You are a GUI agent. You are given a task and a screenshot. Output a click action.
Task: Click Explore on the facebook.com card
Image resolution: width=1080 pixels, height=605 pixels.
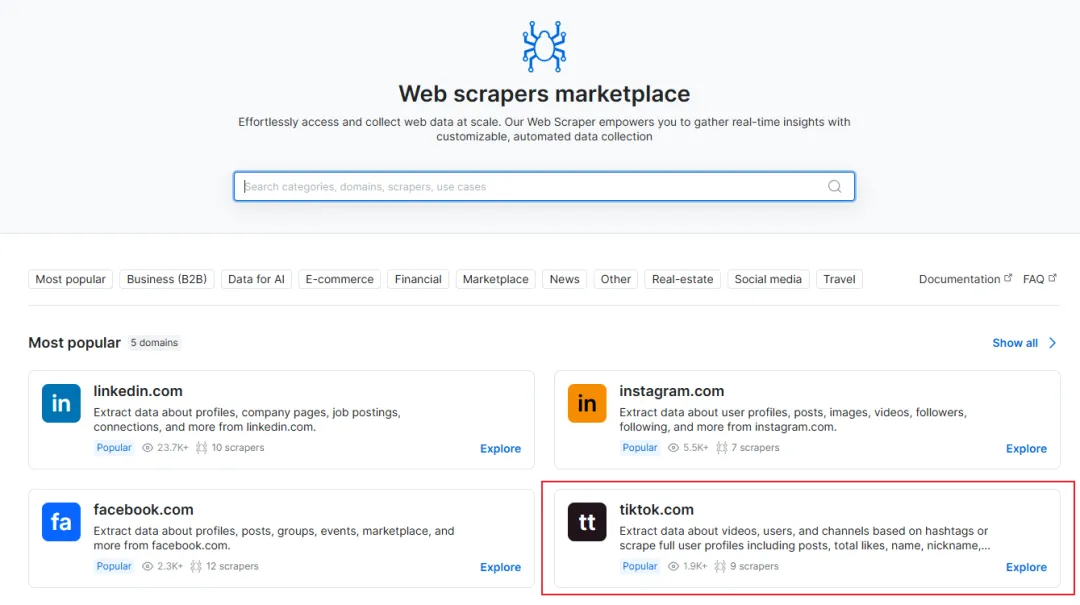pyautogui.click(x=500, y=567)
